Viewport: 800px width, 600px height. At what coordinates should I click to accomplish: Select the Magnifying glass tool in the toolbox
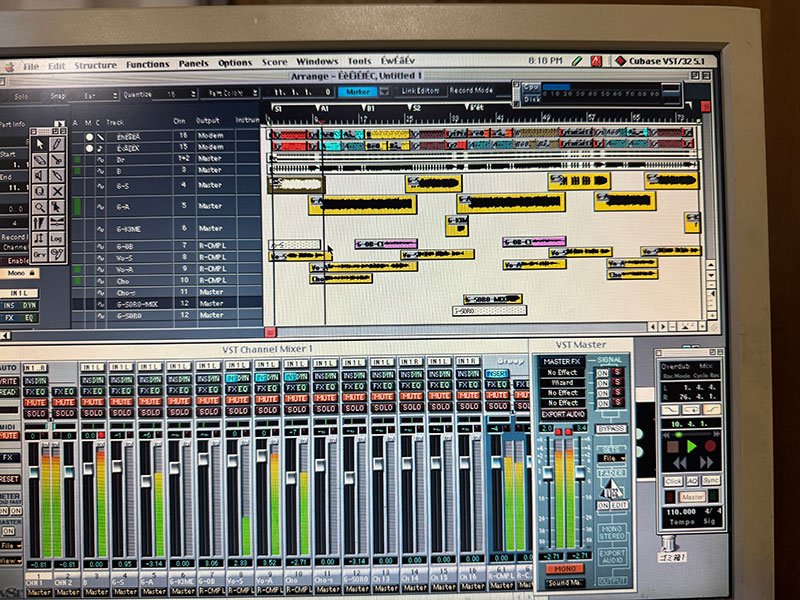40,208
